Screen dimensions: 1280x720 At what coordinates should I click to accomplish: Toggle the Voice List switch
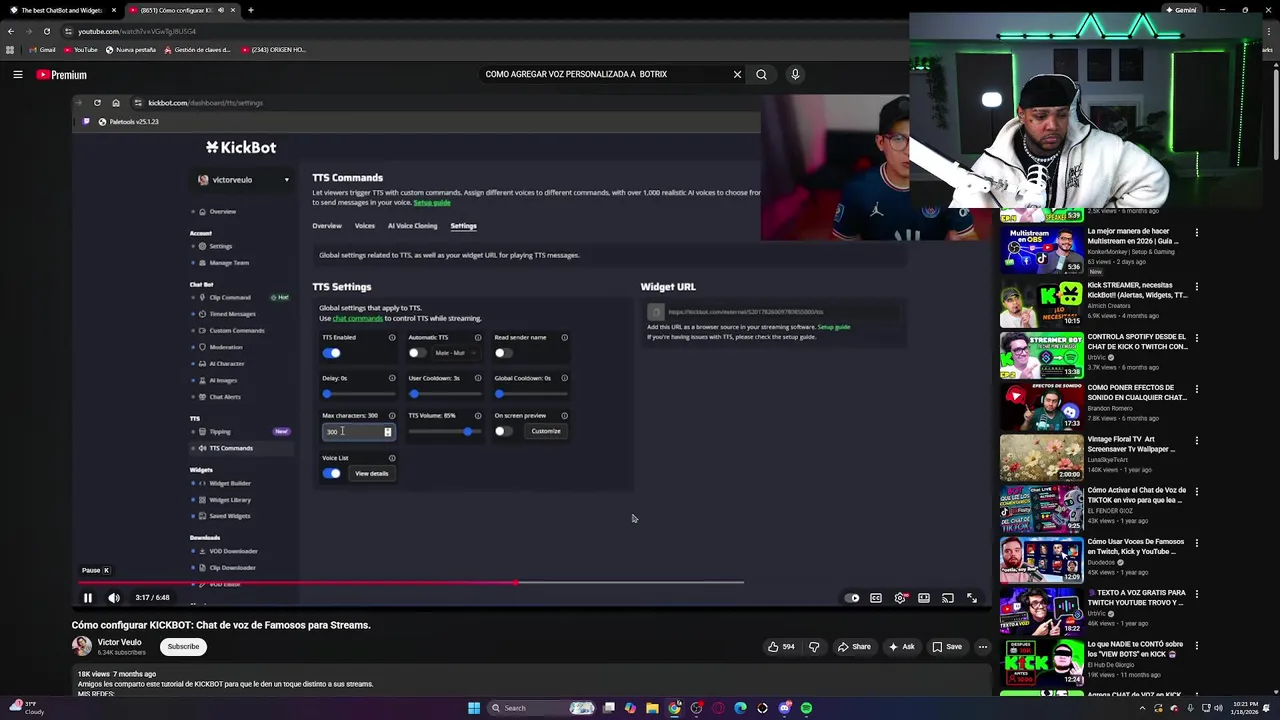point(332,473)
